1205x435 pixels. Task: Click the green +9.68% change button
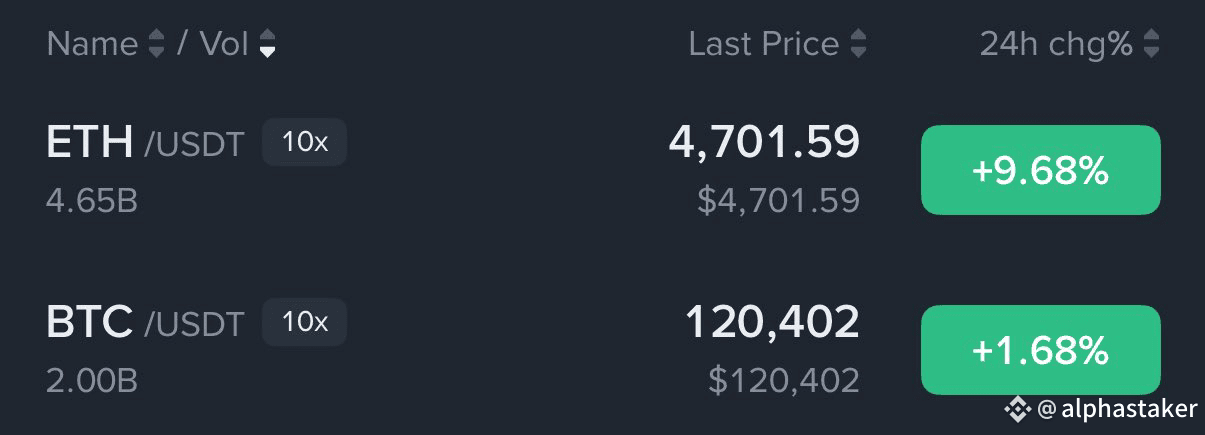[x=1040, y=170]
